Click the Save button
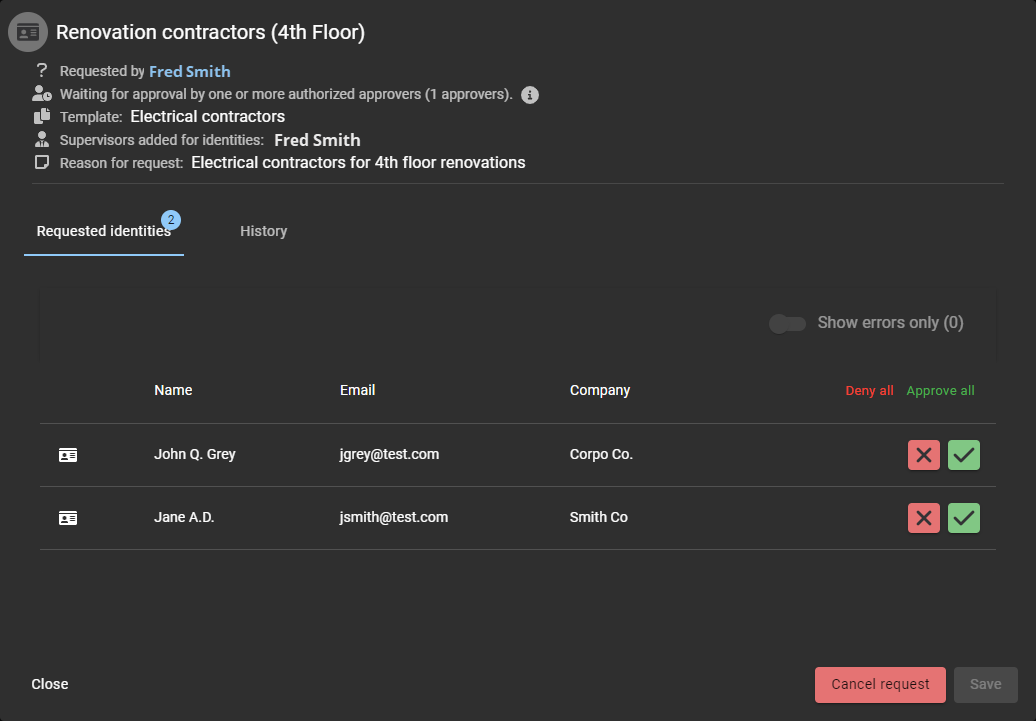This screenshot has width=1036, height=721. [985, 684]
